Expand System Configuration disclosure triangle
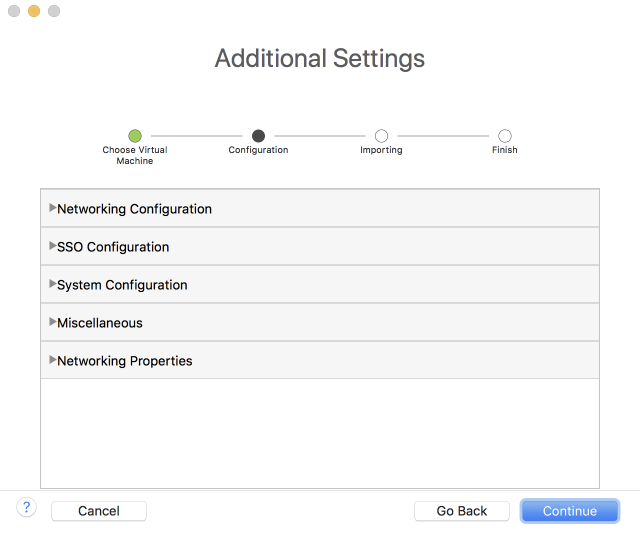 click(x=52, y=284)
